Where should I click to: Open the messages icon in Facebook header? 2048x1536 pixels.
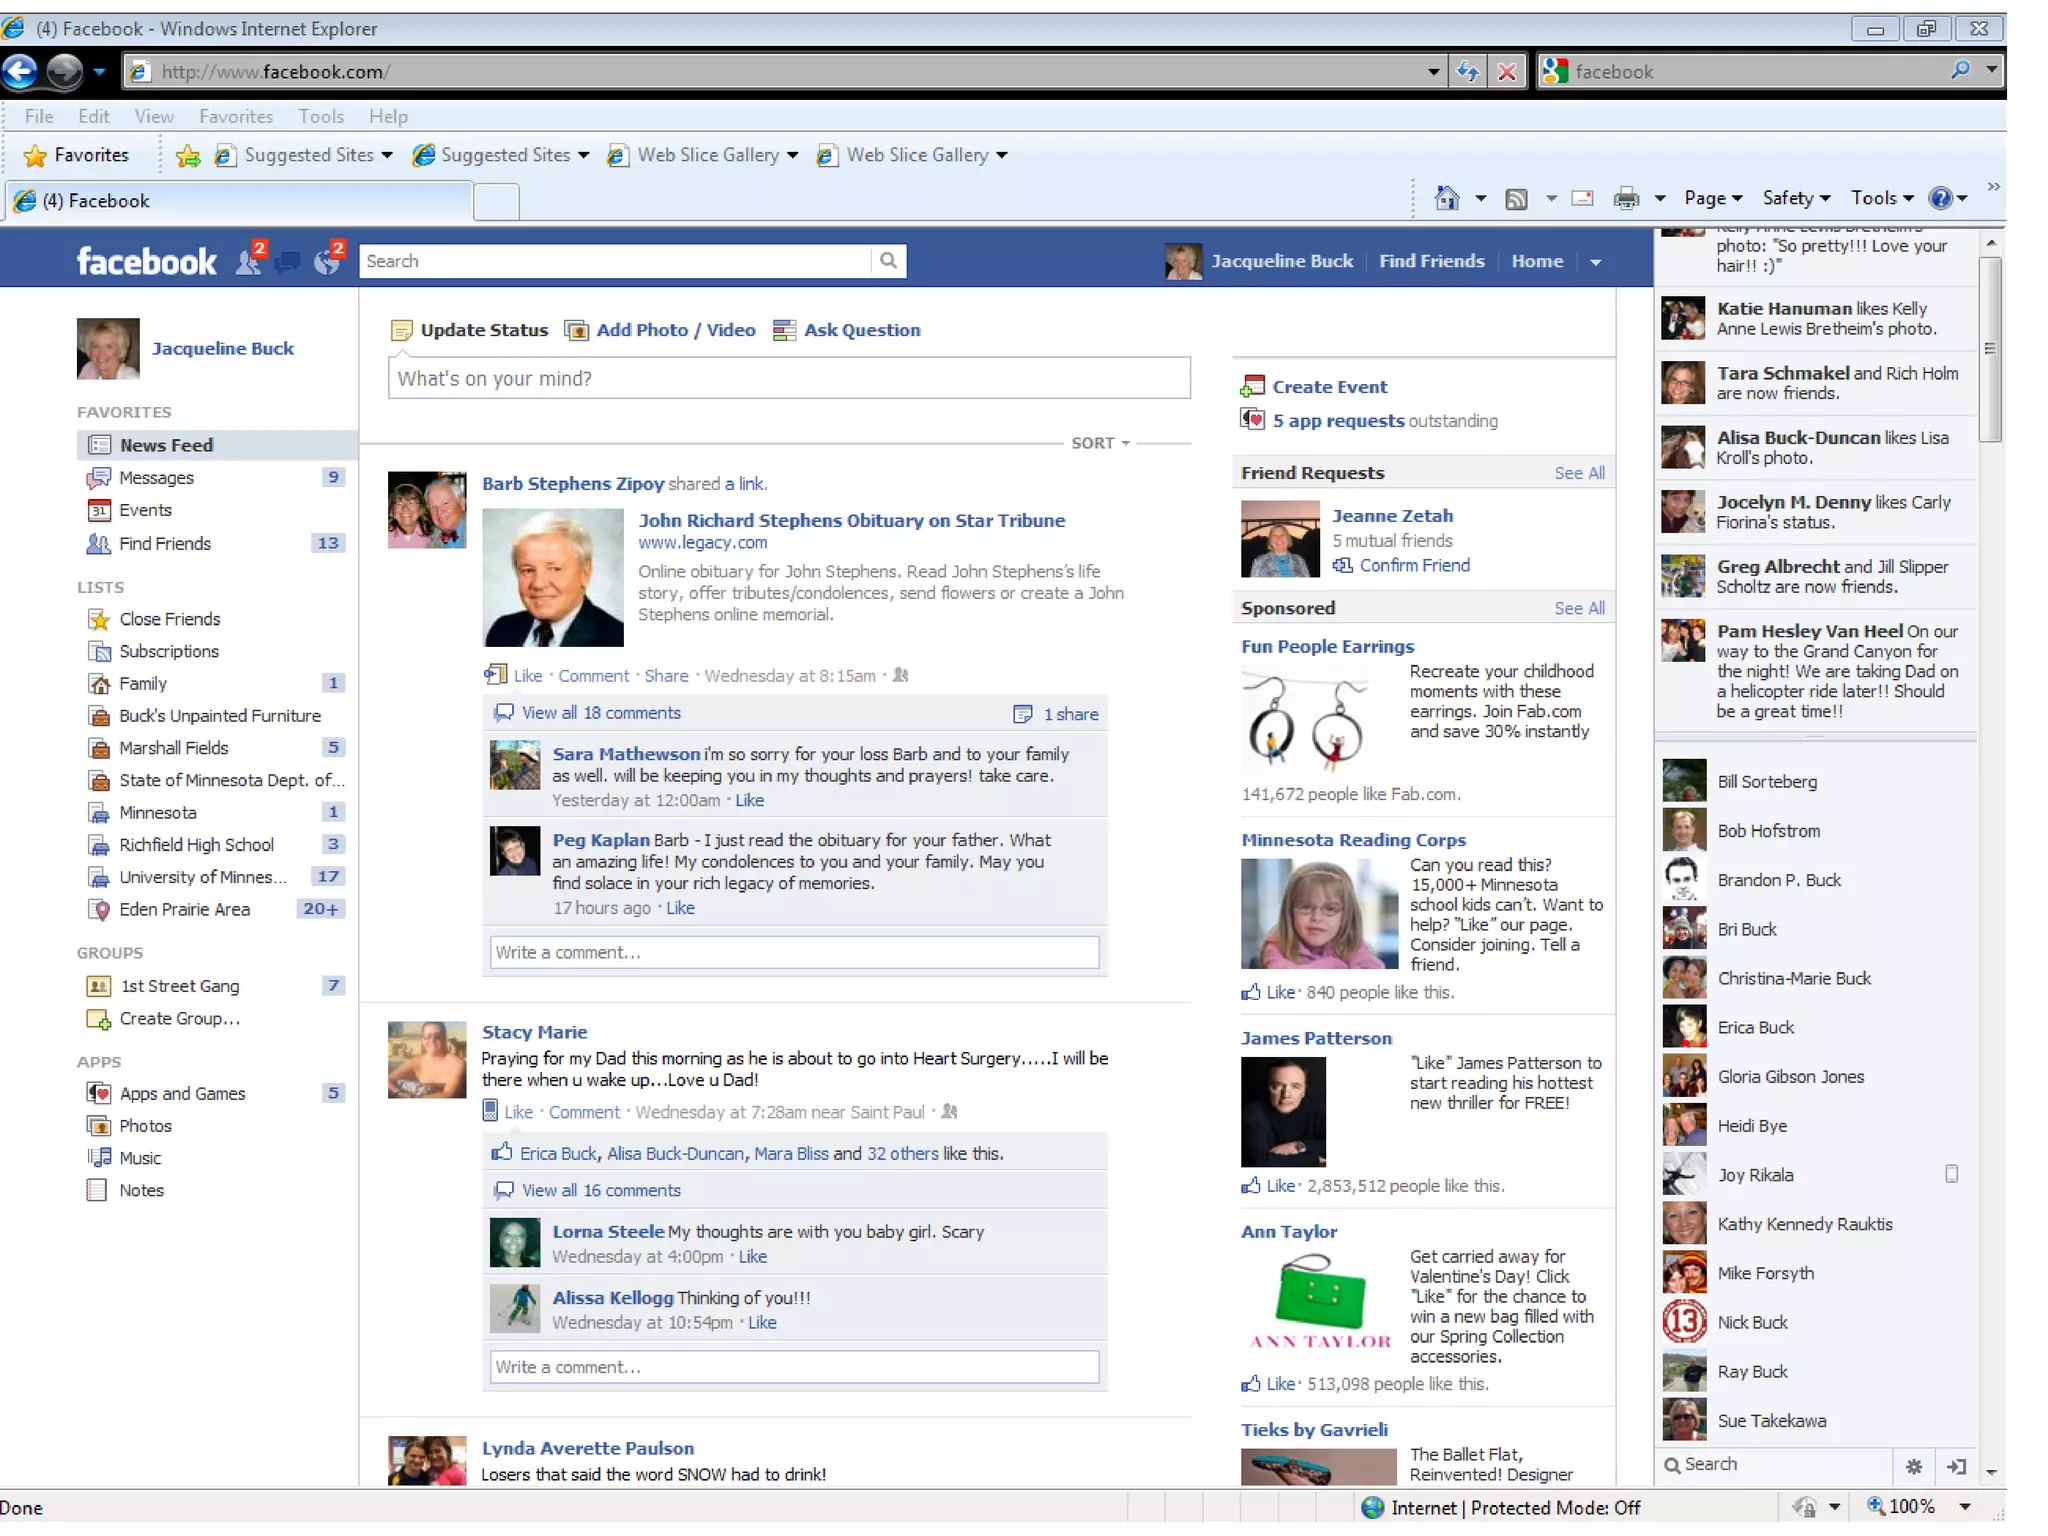(x=288, y=262)
